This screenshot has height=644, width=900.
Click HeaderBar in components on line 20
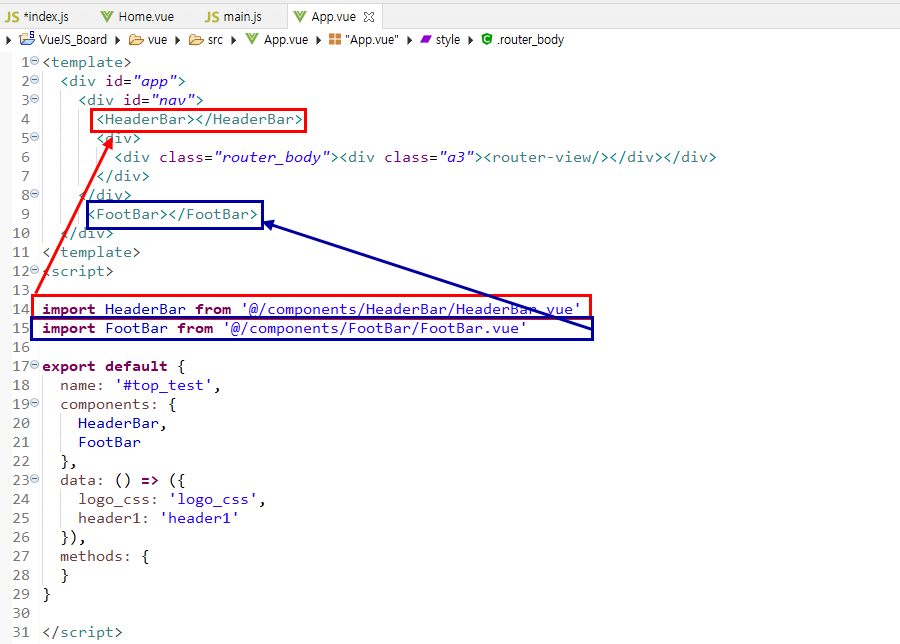pyautogui.click(x=118, y=424)
